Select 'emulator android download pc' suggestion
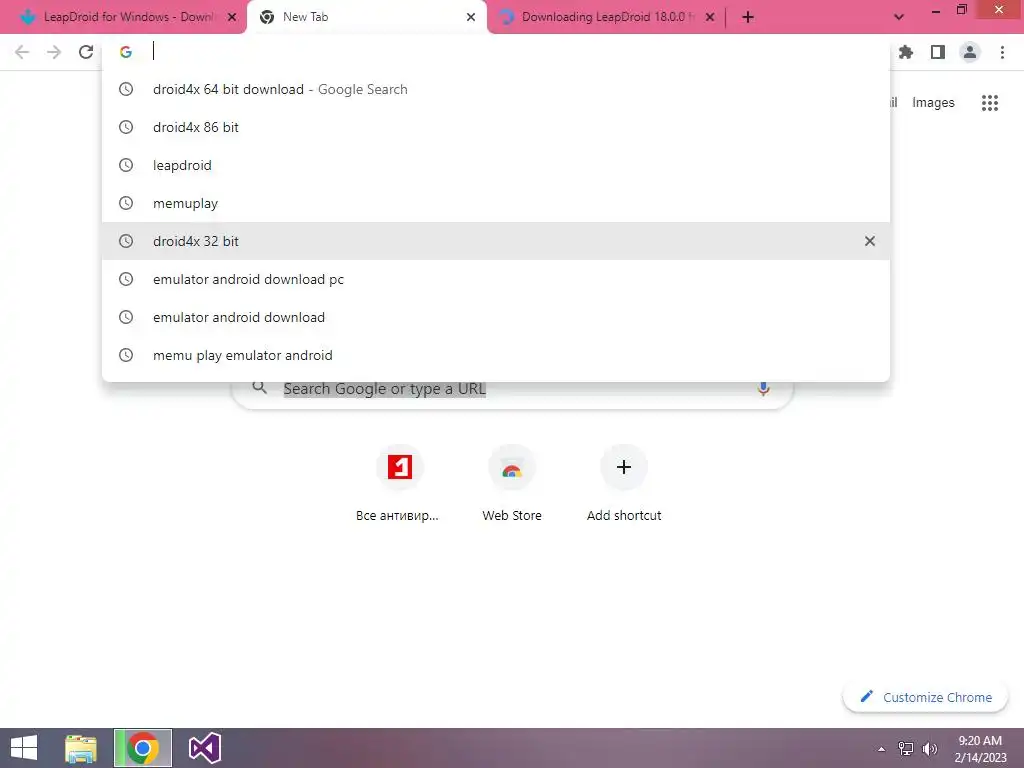This screenshot has height=768, width=1024. pos(496,279)
